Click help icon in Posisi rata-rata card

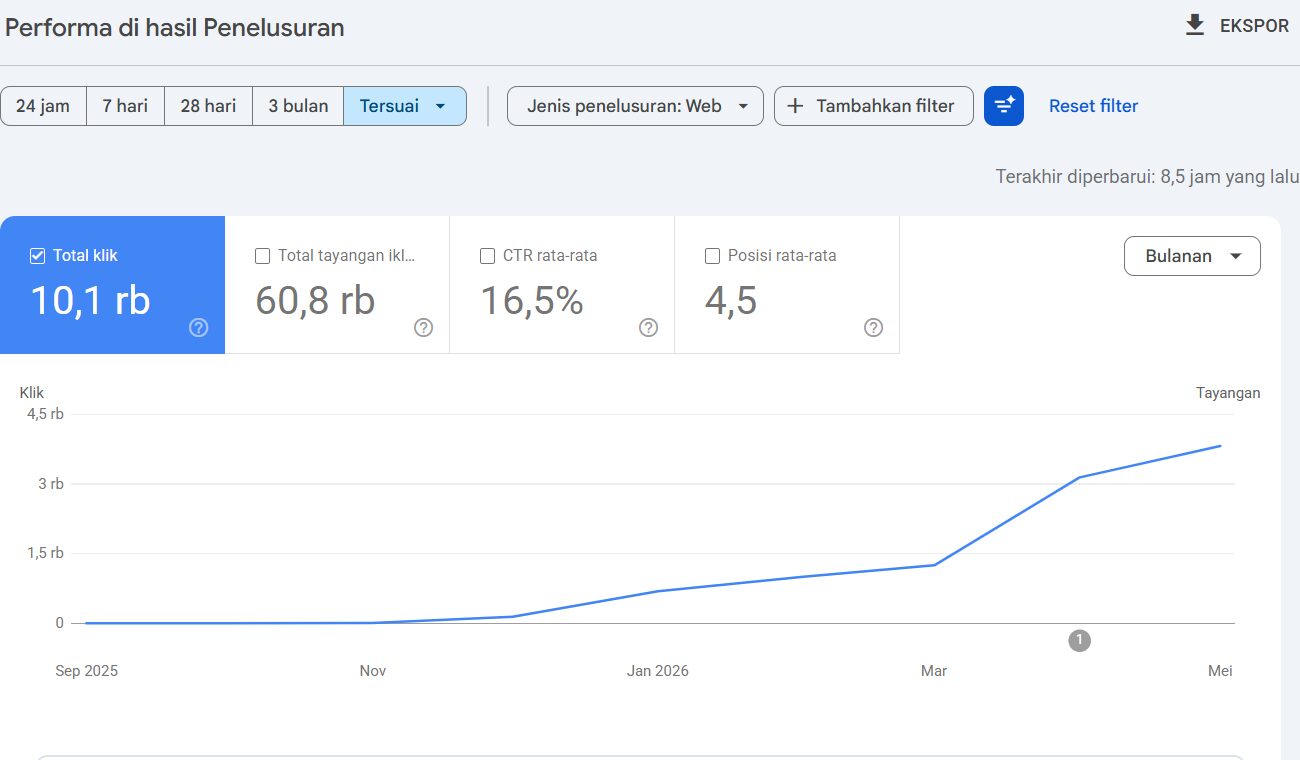tap(874, 328)
